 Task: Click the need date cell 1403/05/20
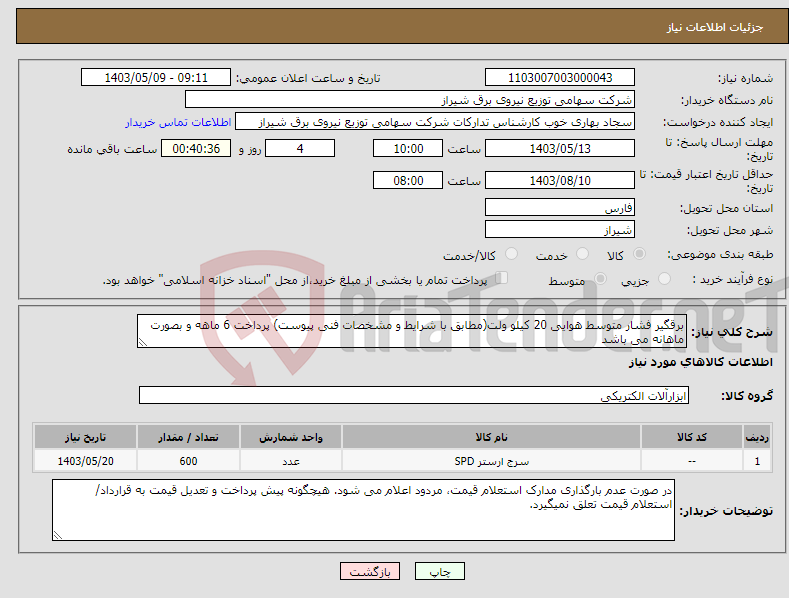(x=85, y=461)
